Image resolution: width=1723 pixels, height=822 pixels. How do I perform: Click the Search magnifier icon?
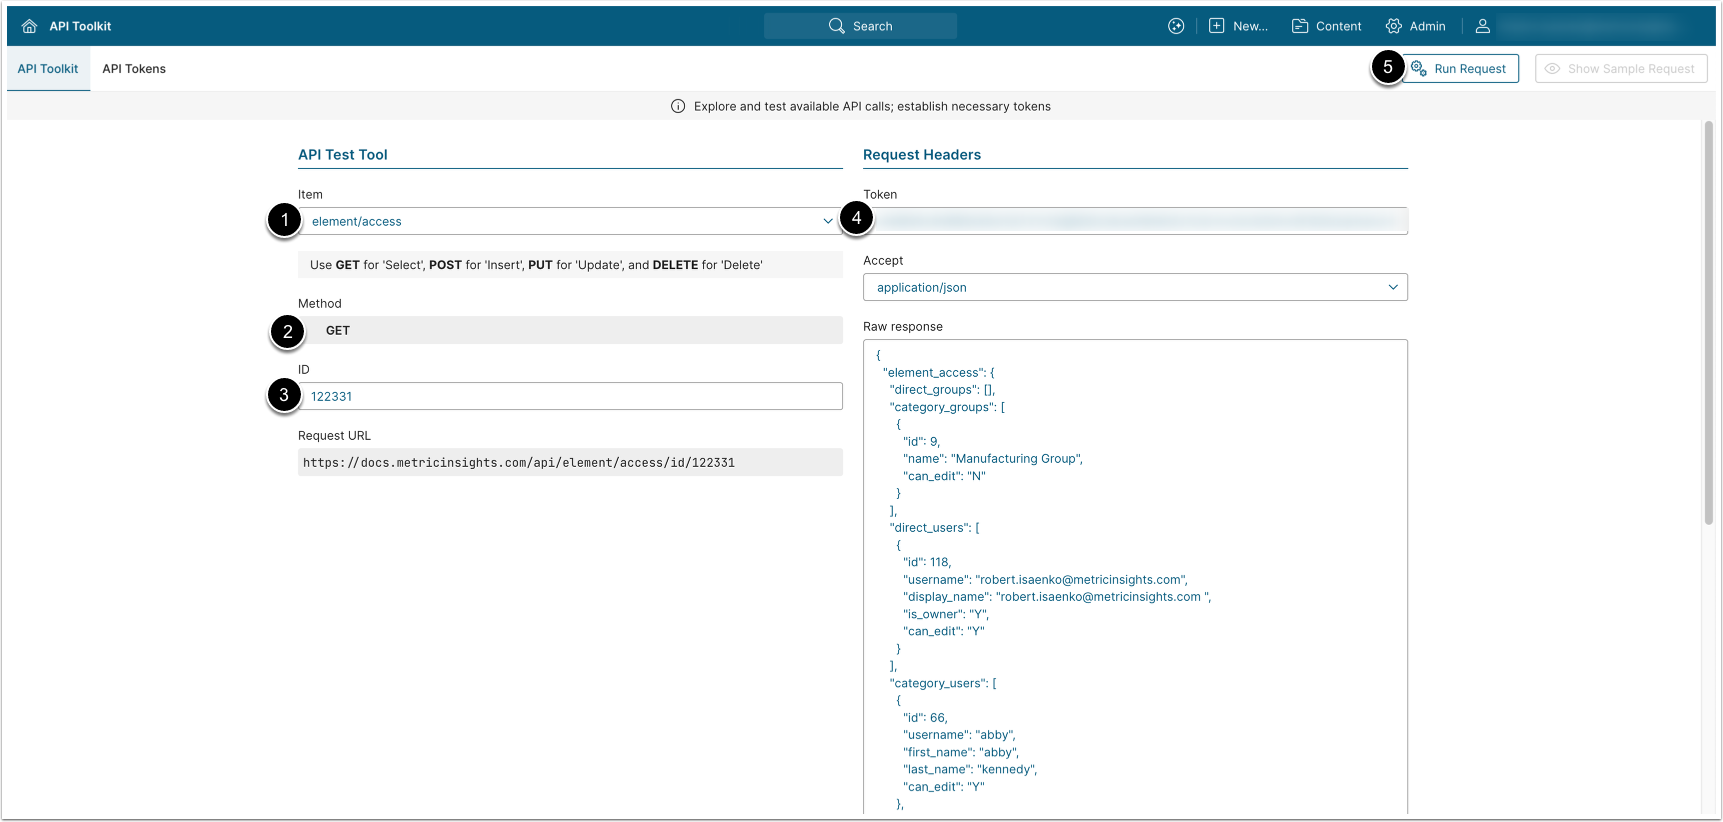pos(837,26)
